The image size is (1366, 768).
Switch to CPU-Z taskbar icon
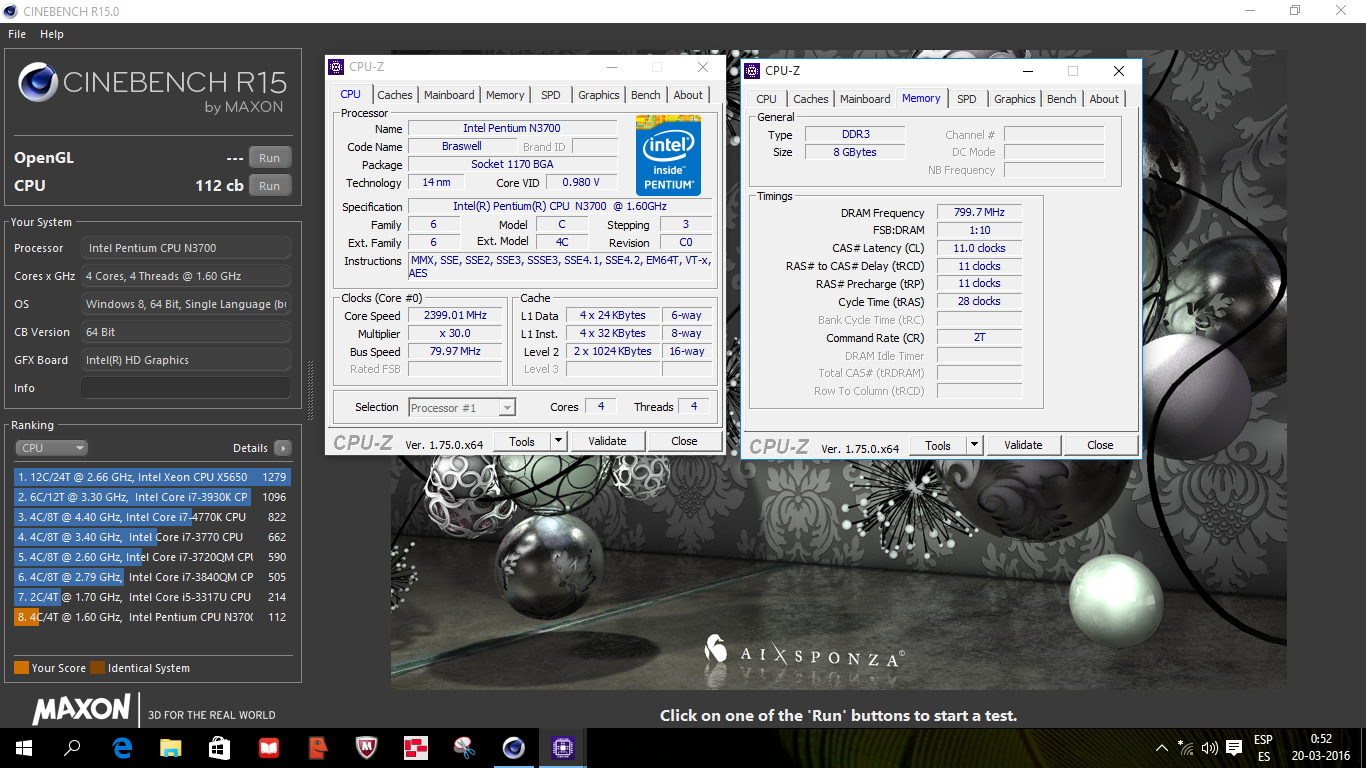point(562,747)
